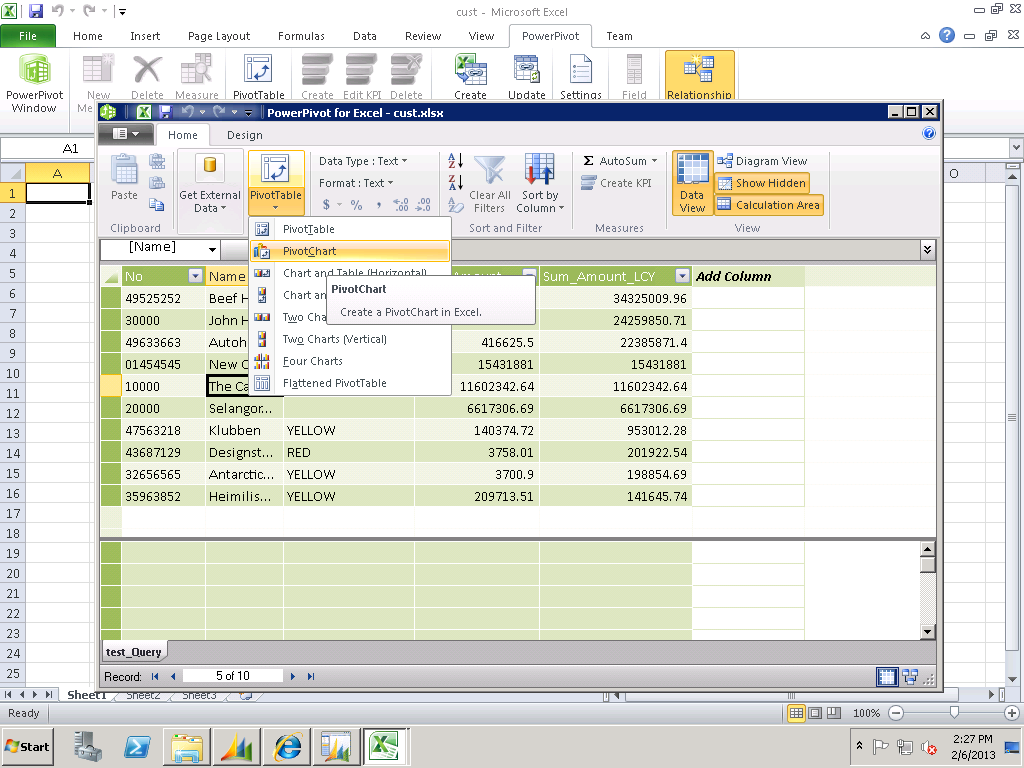Click the Klubben cell in Name column

click(244, 430)
